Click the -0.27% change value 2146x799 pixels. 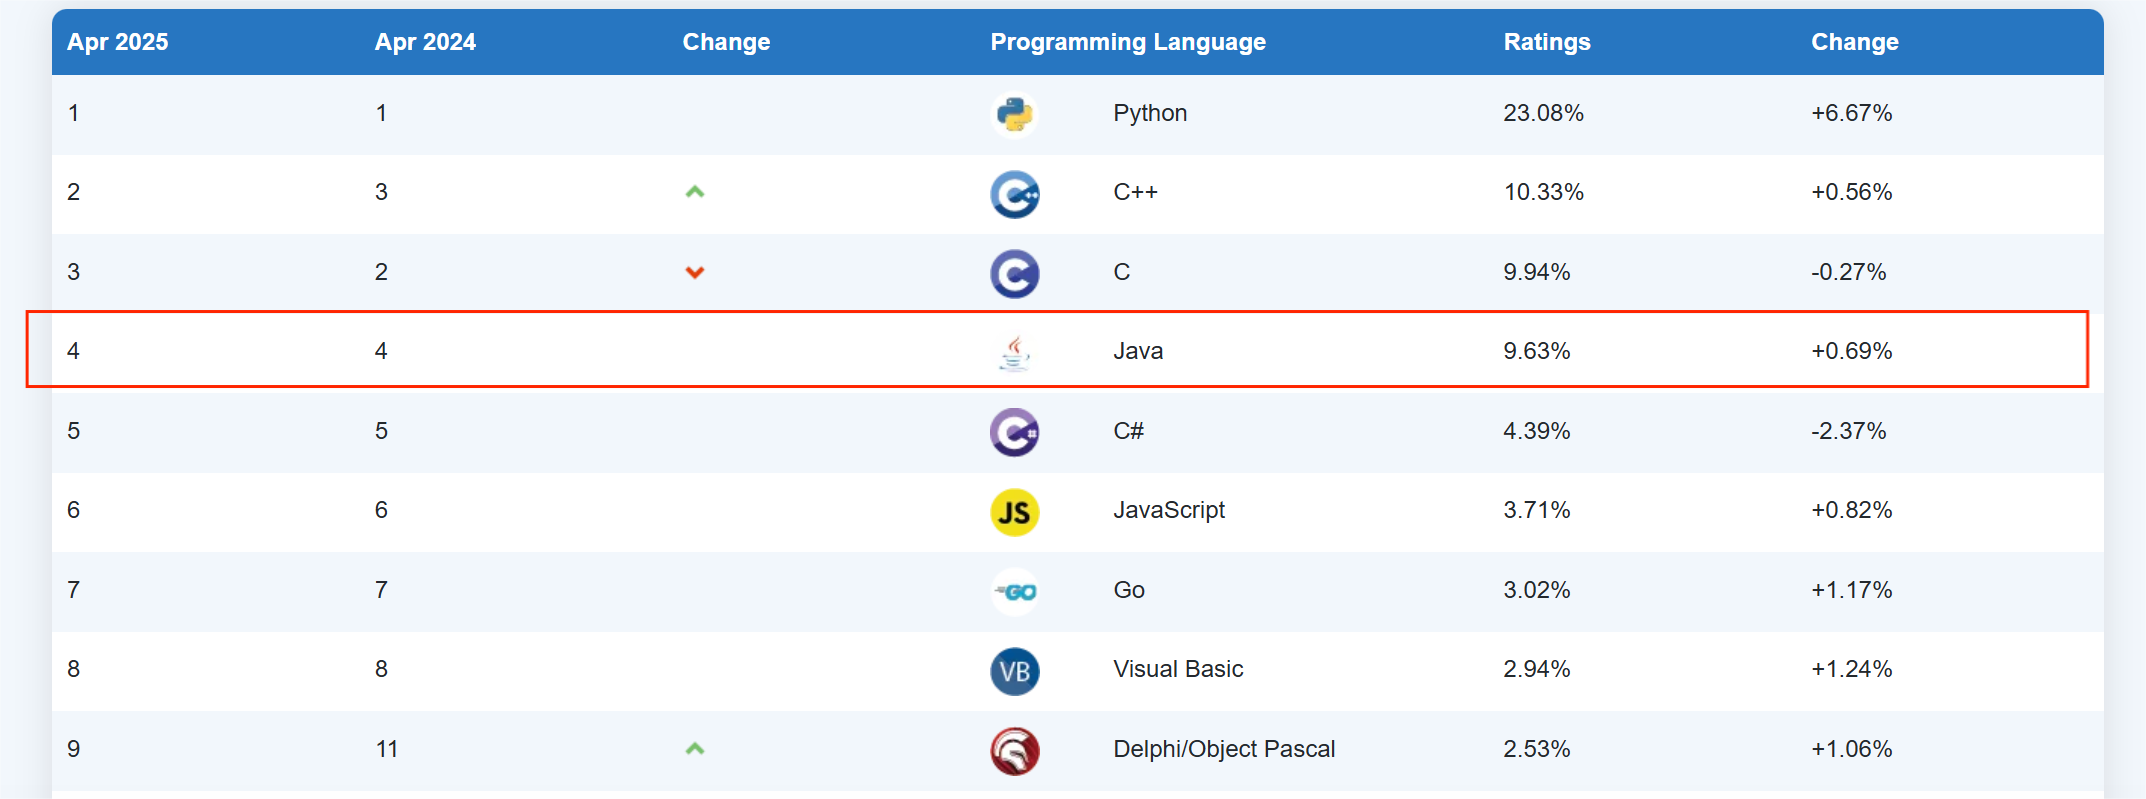tap(1848, 272)
